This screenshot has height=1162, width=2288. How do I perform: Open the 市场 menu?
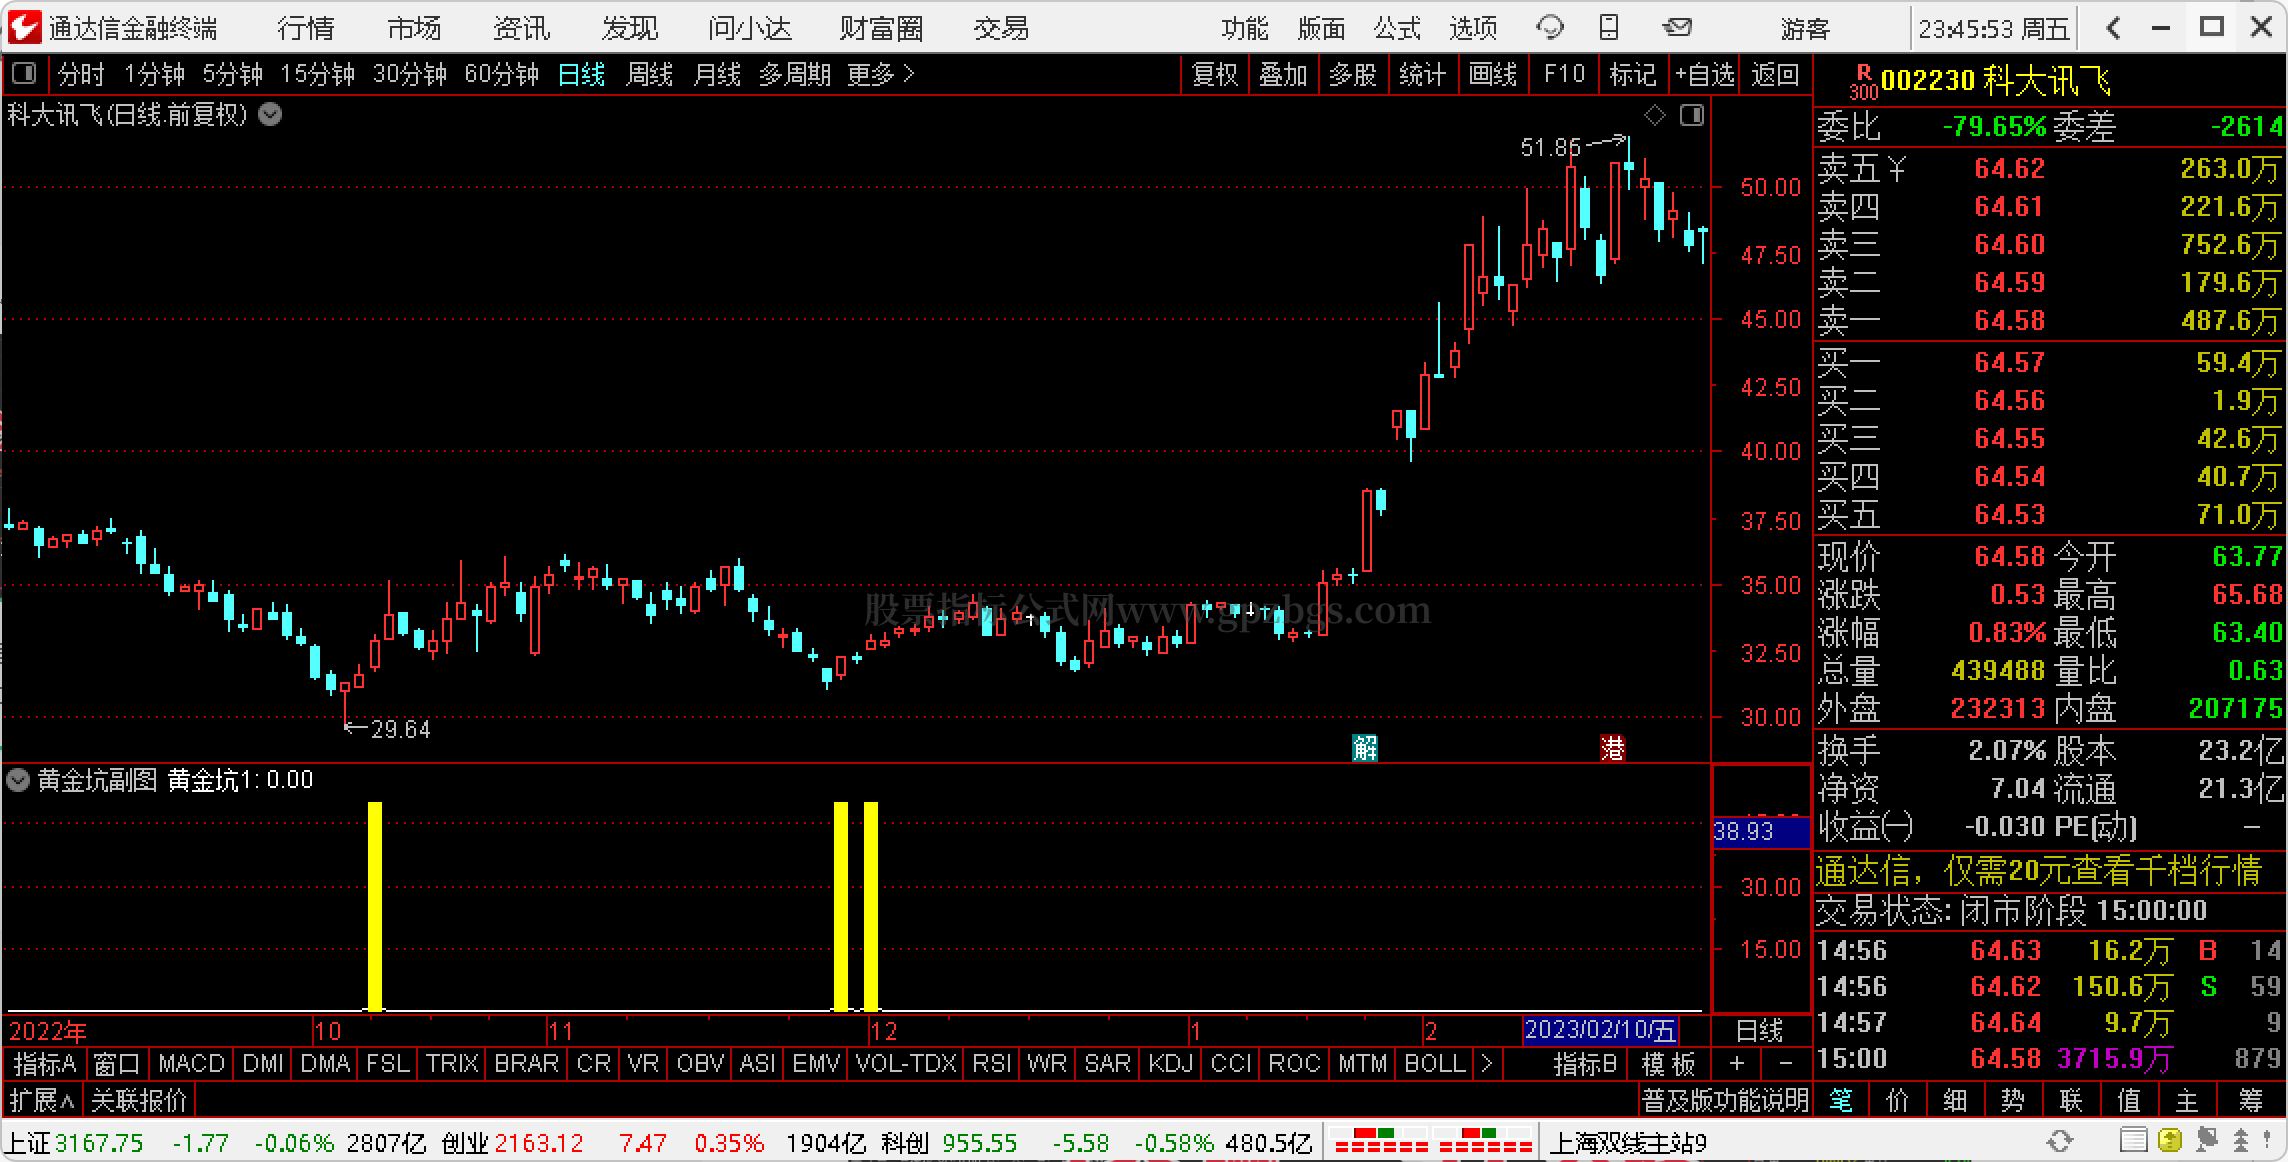[x=414, y=28]
